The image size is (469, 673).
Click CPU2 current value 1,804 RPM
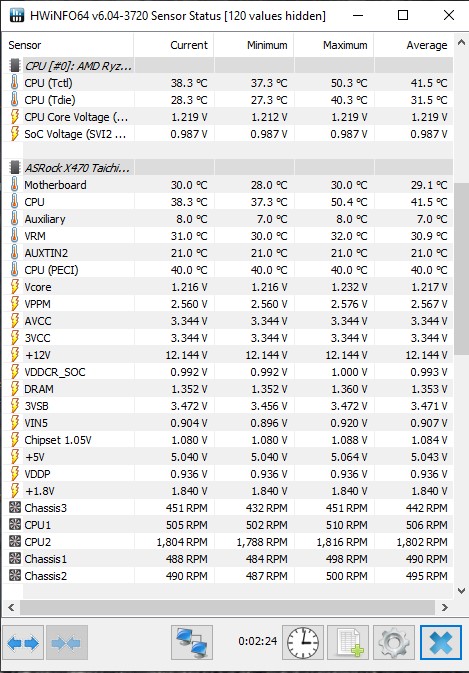182,542
